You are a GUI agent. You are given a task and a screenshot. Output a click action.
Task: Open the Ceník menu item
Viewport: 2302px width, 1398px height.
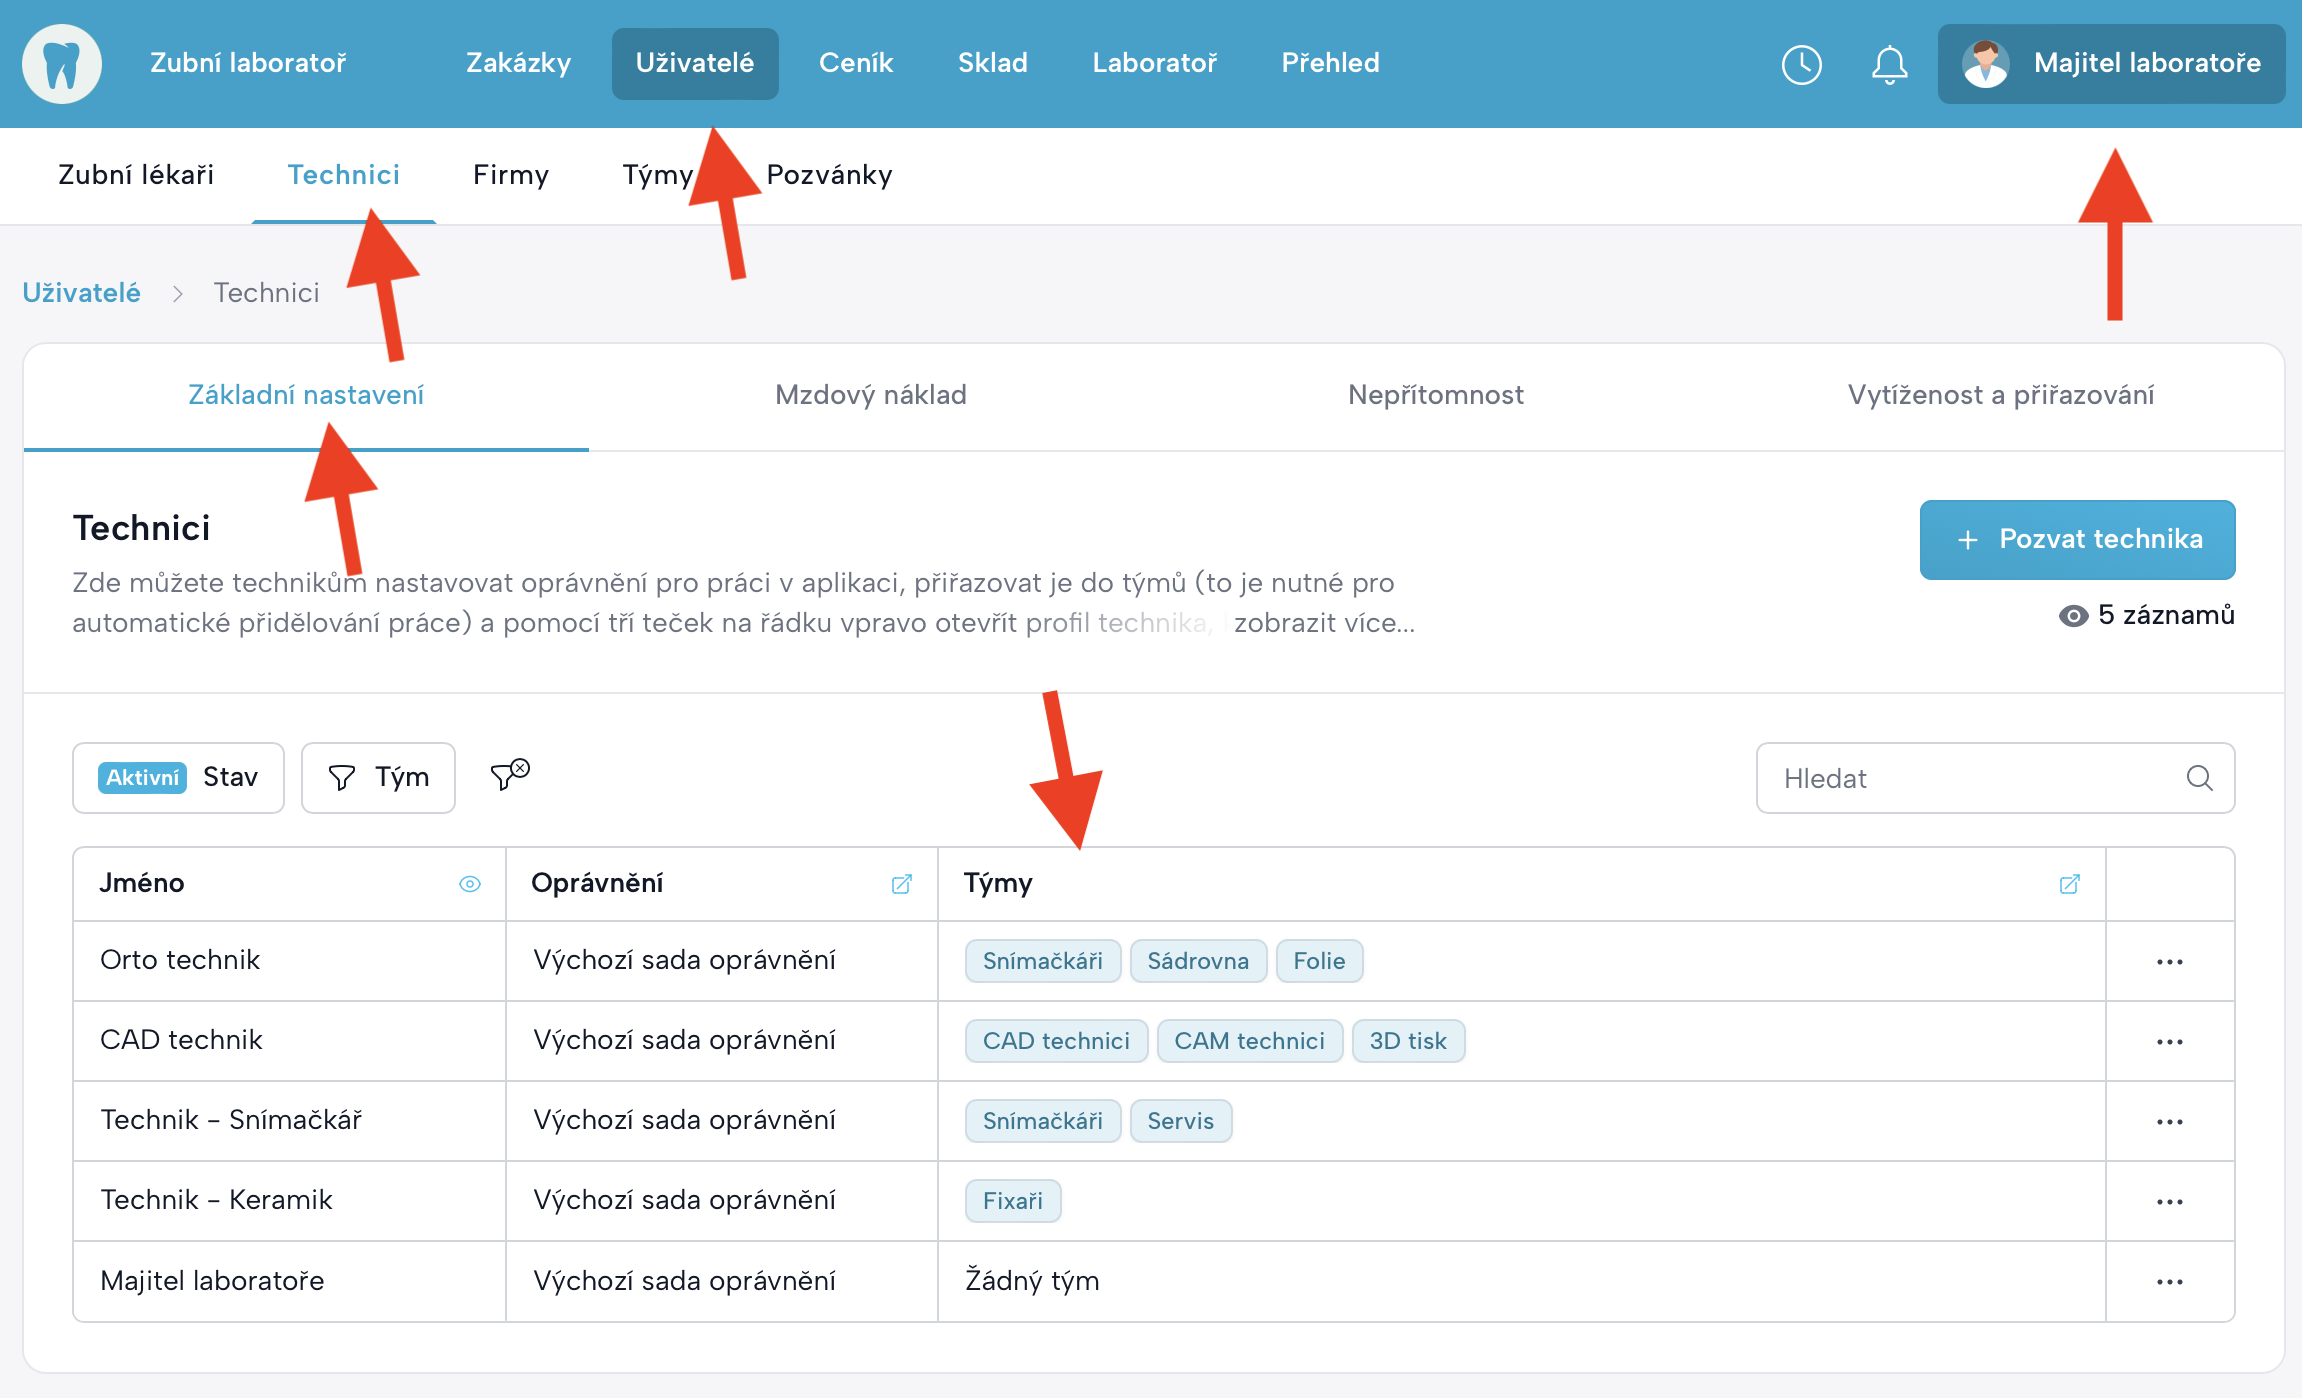[855, 63]
